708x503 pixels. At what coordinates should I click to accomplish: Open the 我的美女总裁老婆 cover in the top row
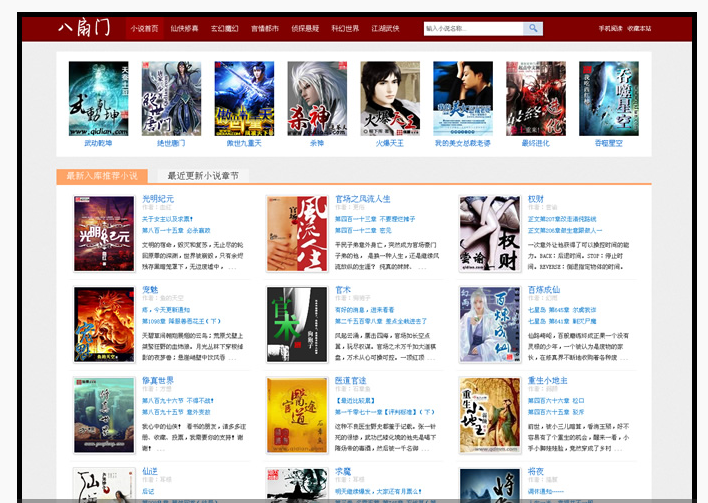pos(463,98)
